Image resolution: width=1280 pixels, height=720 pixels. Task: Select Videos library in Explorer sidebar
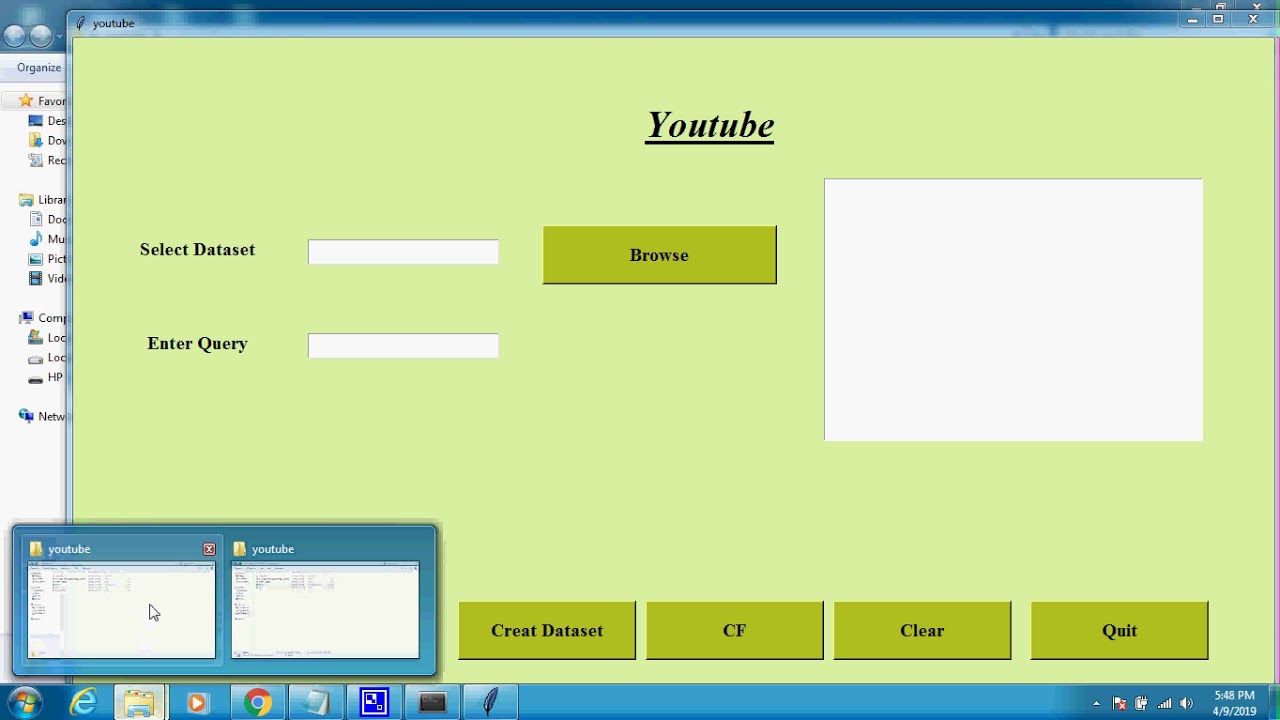click(47, 279)
